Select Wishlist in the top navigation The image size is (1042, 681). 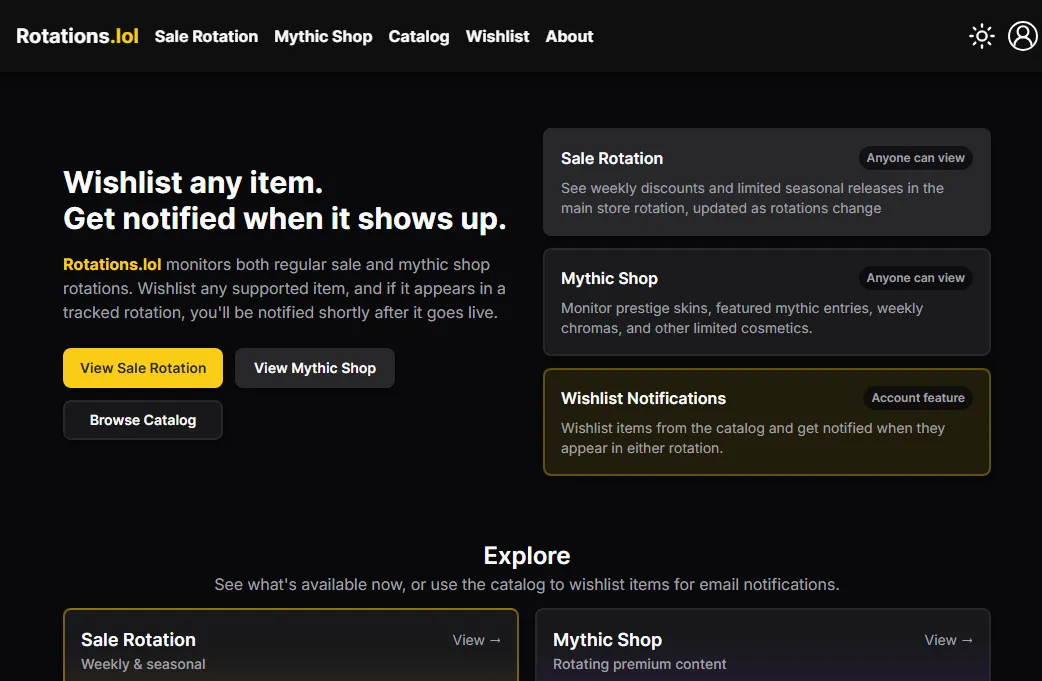coord(497,37)
